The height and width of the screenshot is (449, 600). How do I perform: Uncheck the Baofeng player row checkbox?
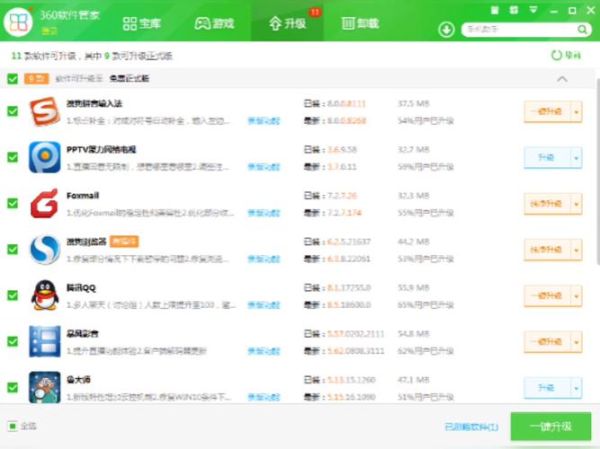pos(13,341)
